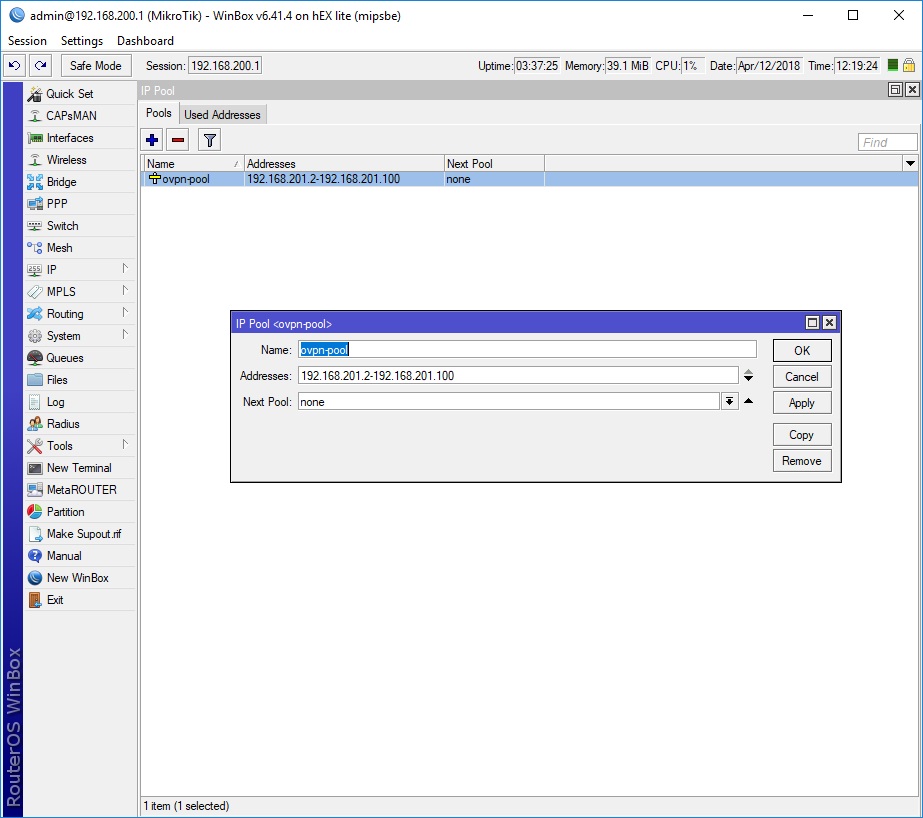
Task: Open Wireless in the sidebar
Action: click(x=66, y=160)
